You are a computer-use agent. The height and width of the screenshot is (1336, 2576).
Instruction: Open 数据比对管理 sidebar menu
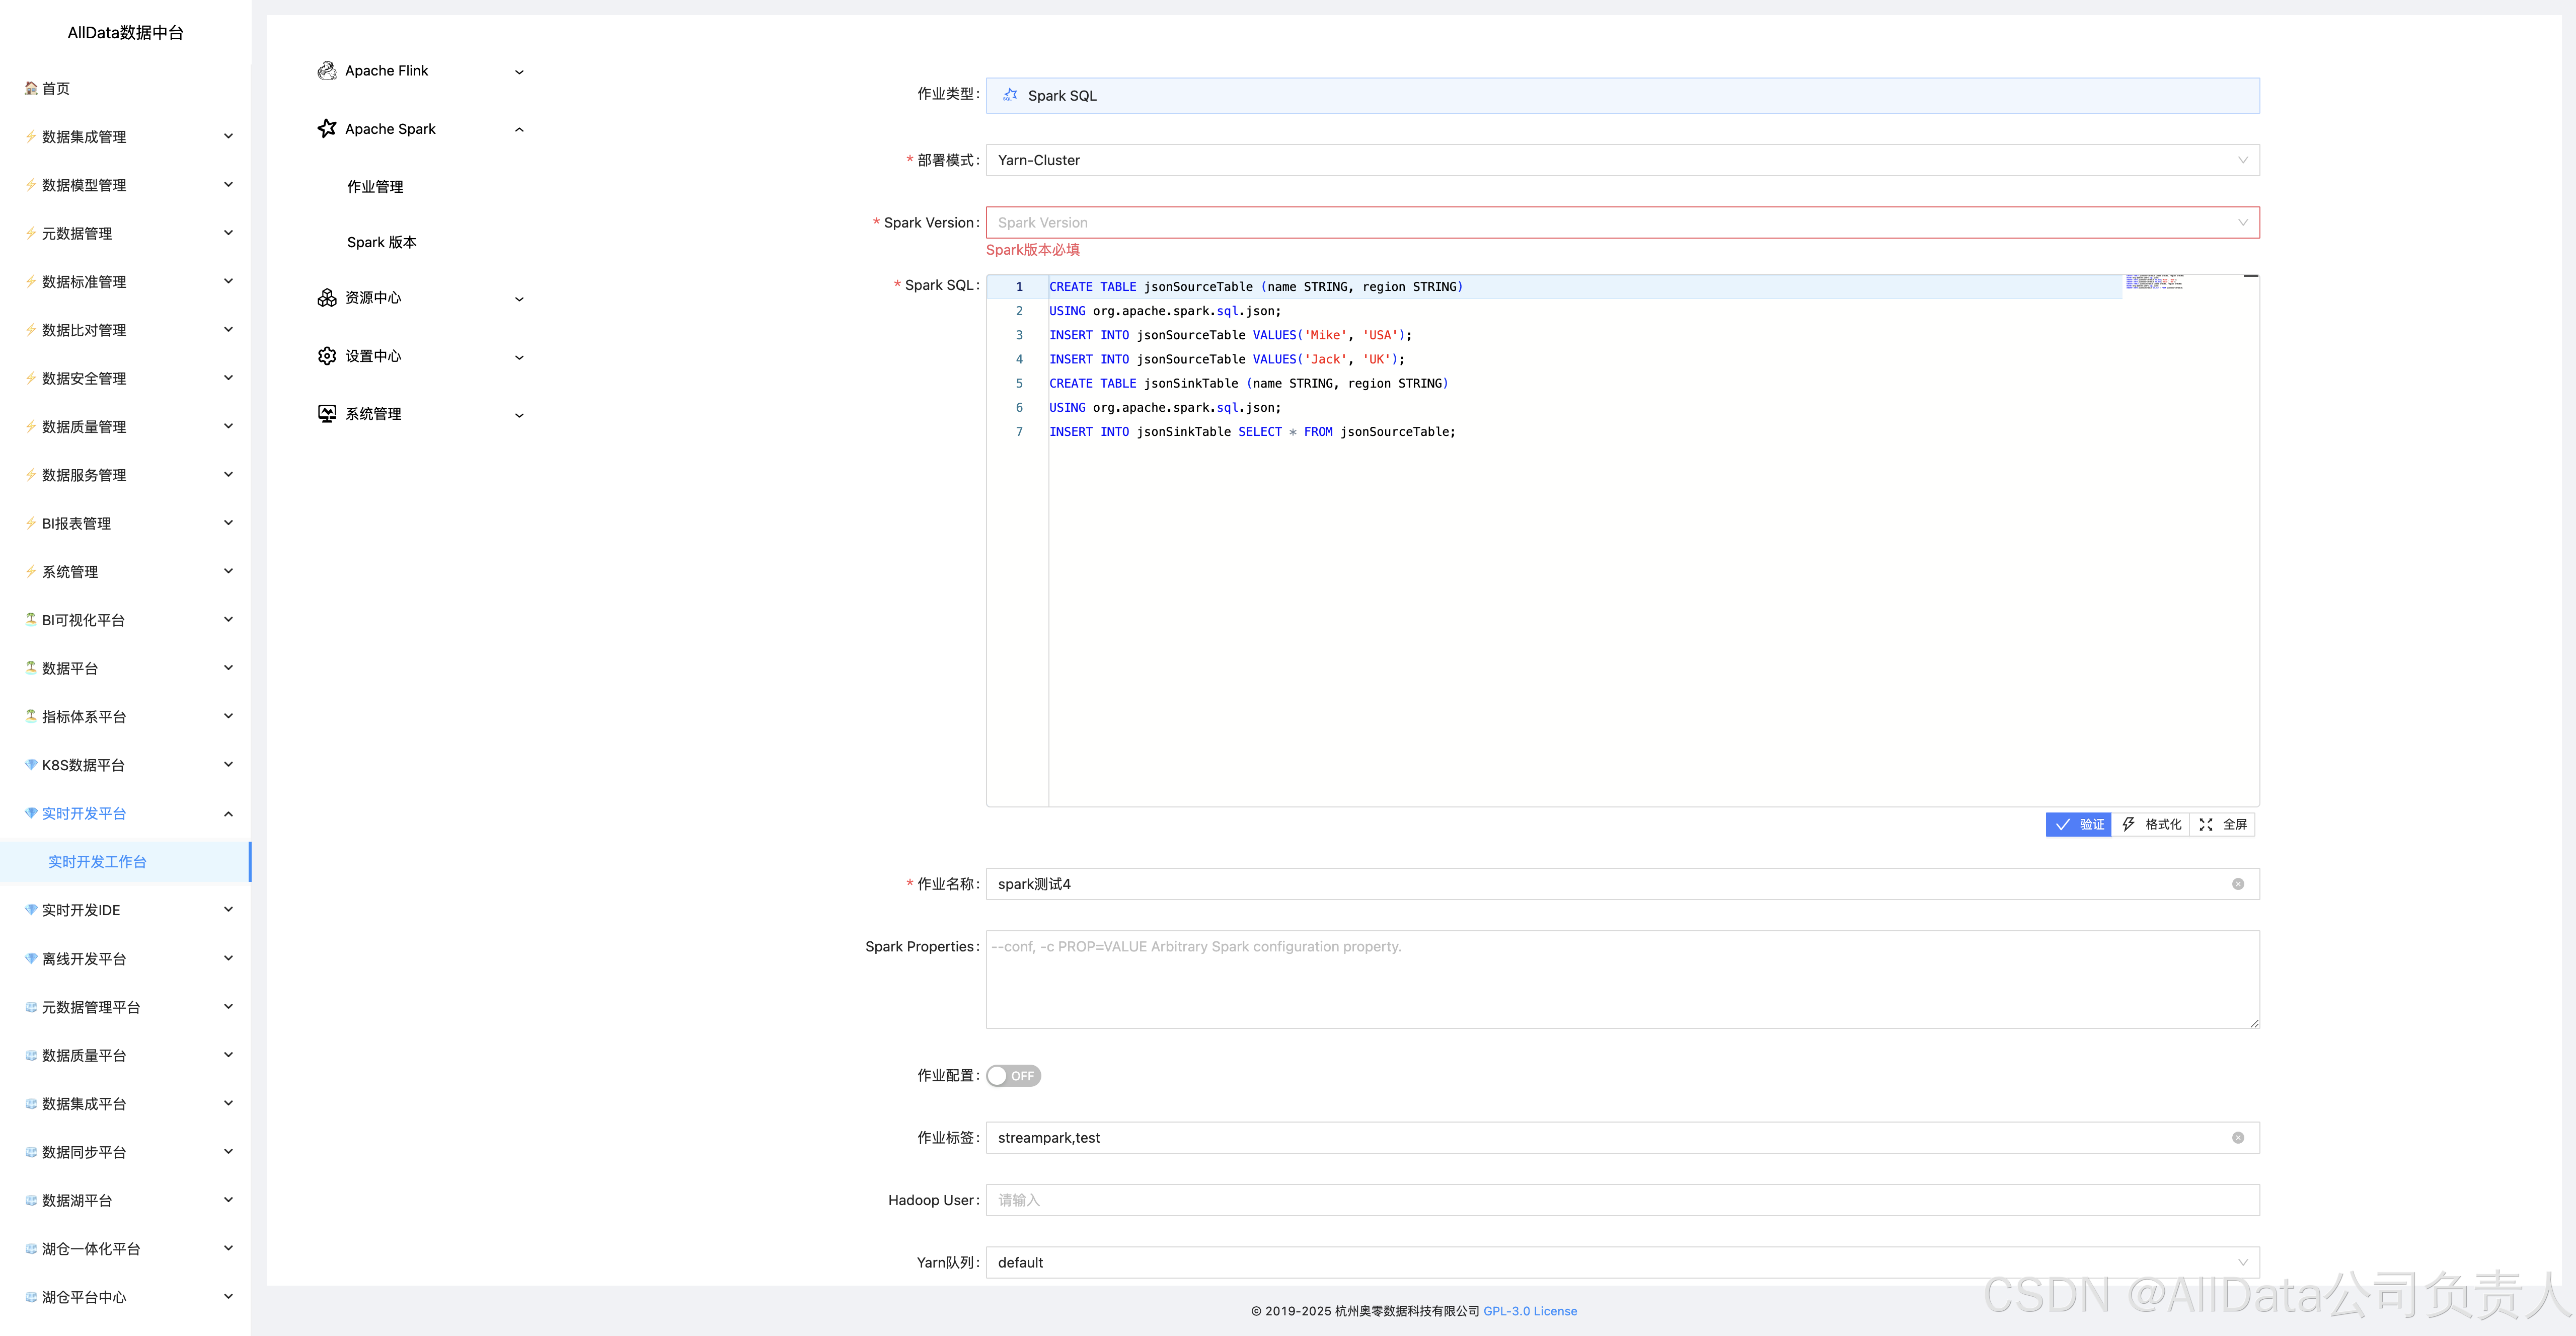tap(125, 330)
